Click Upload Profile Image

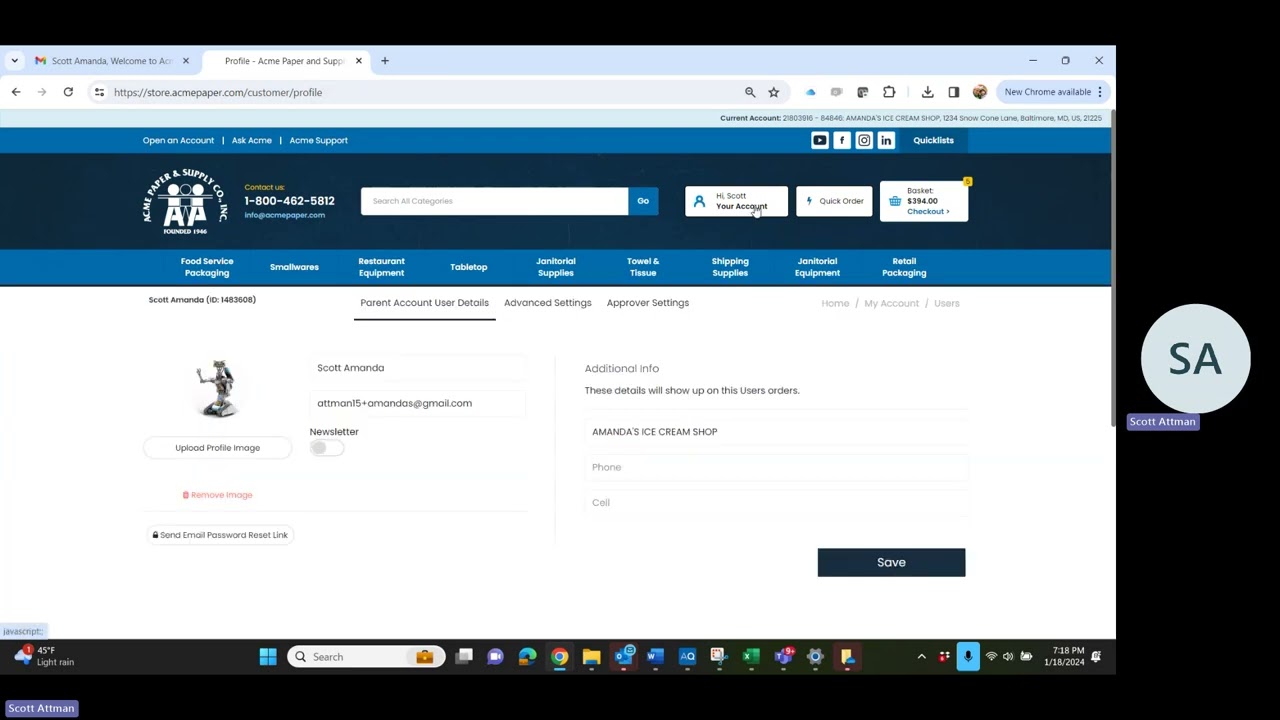click(218, 448)
